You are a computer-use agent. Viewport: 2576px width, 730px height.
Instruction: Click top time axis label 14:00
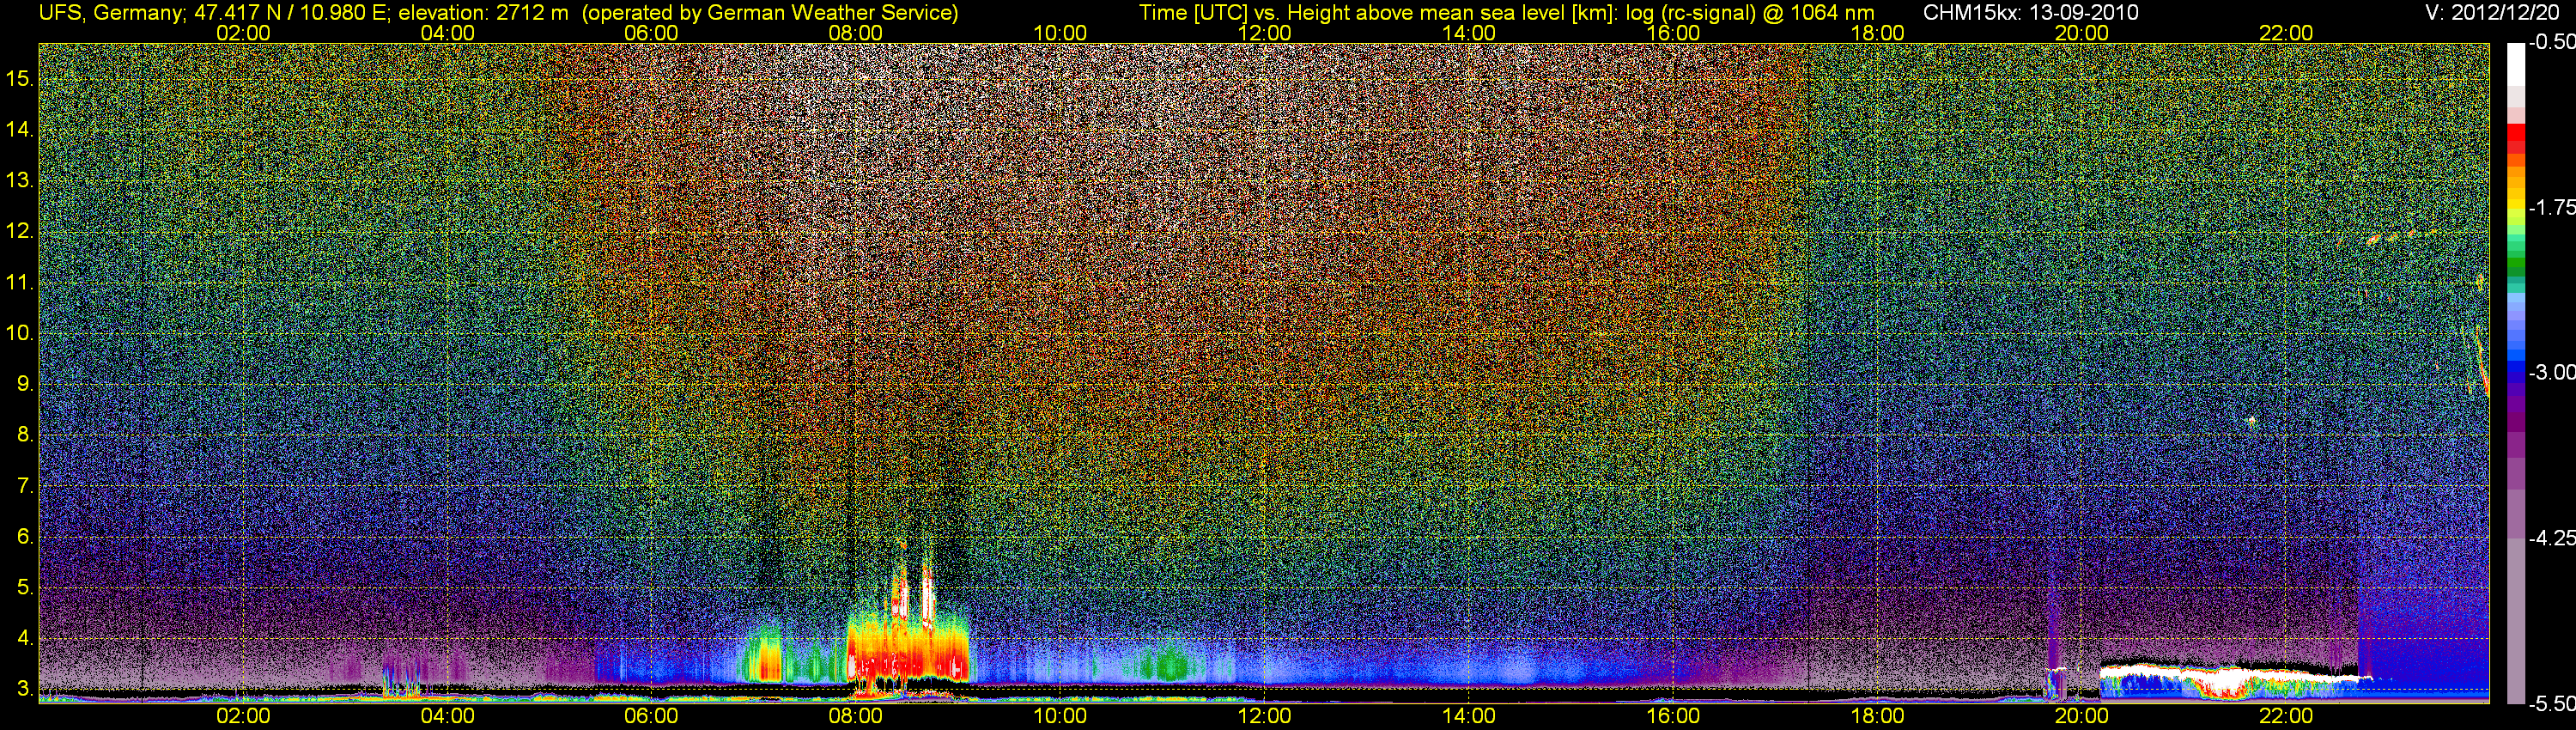tap(1469, 33)
